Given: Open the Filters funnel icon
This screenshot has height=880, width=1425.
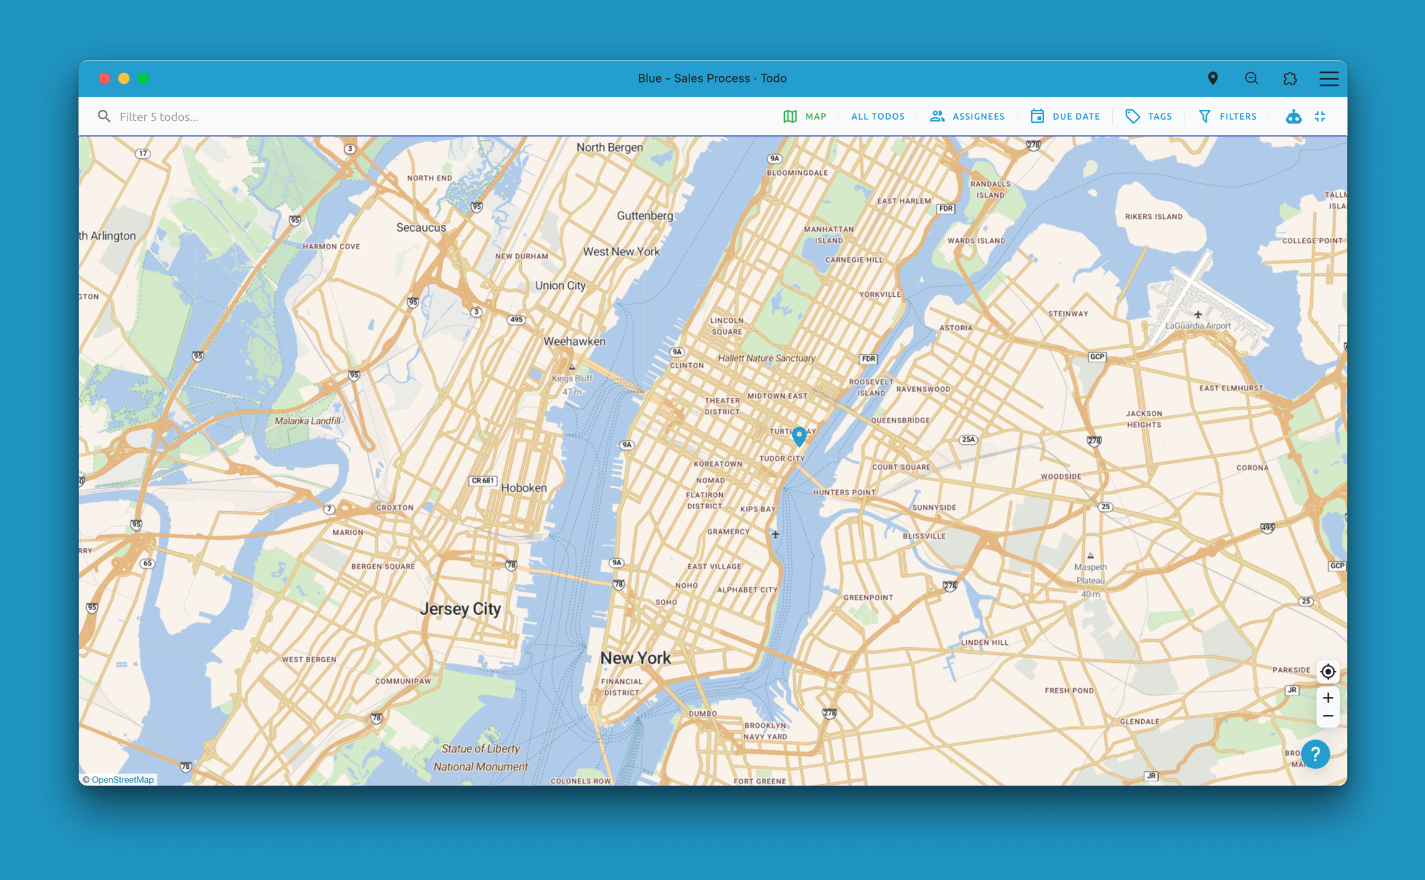Looking at the screenshot, I should pos(1203,116).
